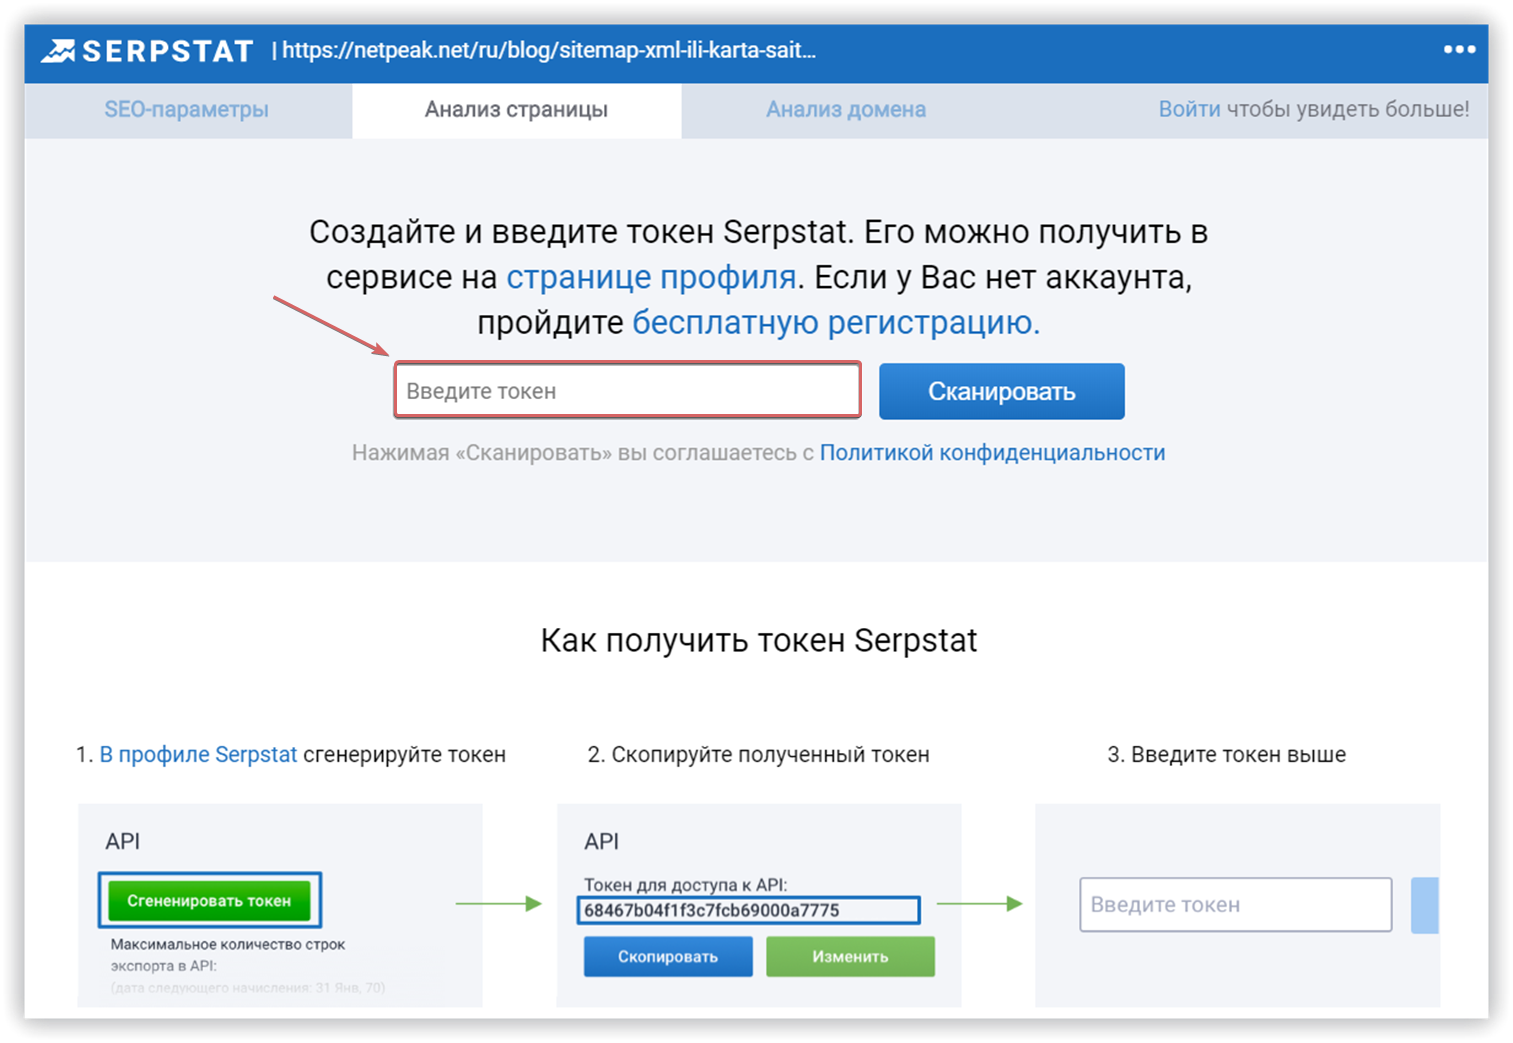The image size is (1513, 1043).
Task: Open the Политикой конфиденциальности link
Action: pos(992,453)
